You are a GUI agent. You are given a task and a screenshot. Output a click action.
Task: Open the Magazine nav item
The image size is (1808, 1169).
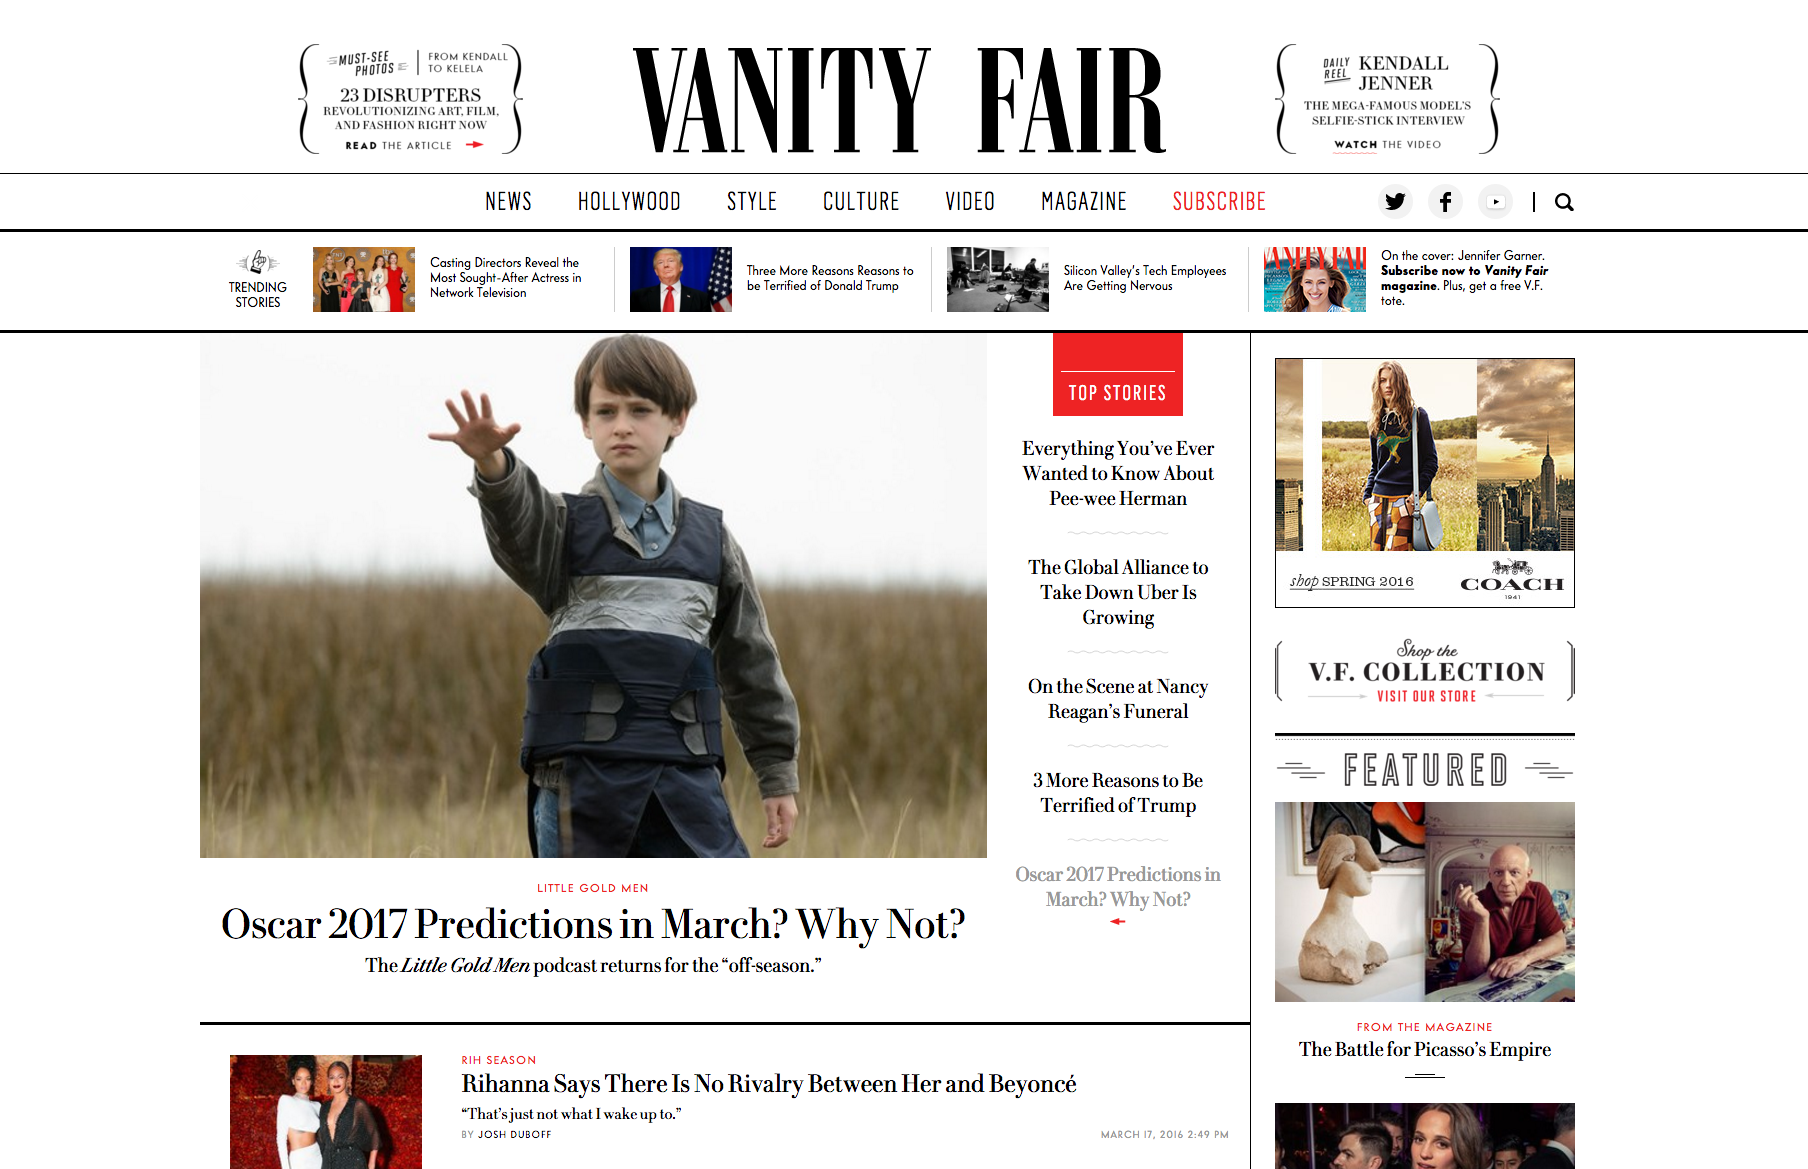pos(1084,202)
